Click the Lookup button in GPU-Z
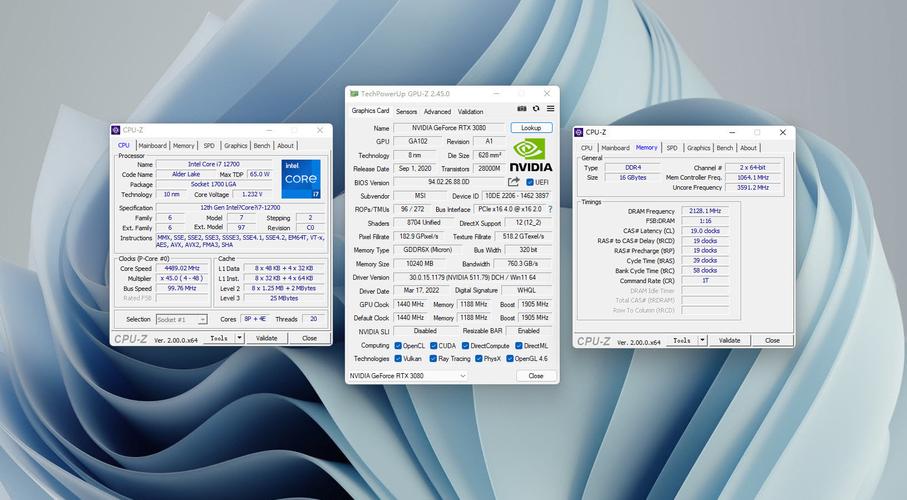This screenshot has width=907, height=500. click(531, 128)
